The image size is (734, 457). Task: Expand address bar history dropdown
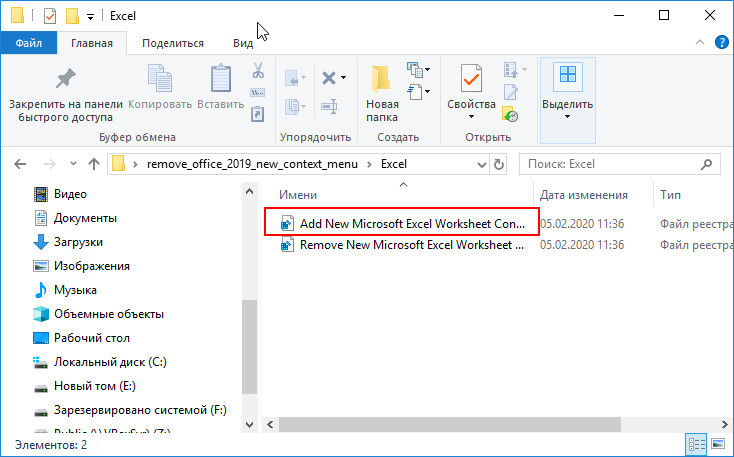point(481,164)
